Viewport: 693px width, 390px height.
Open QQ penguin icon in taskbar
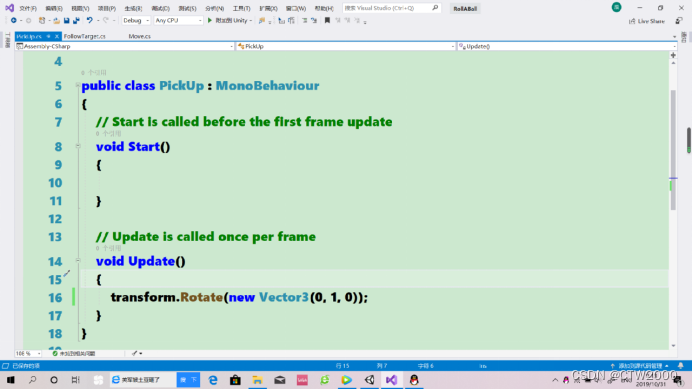coord(414,380)
